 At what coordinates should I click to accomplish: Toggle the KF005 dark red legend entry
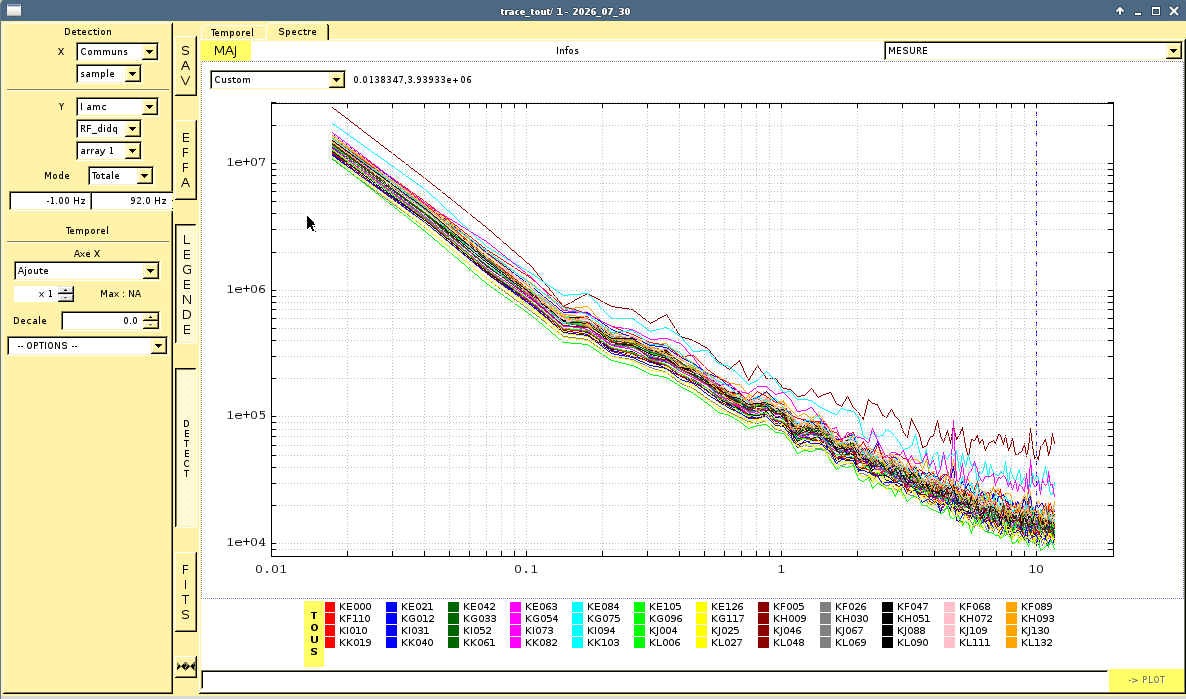click(782, 607)
